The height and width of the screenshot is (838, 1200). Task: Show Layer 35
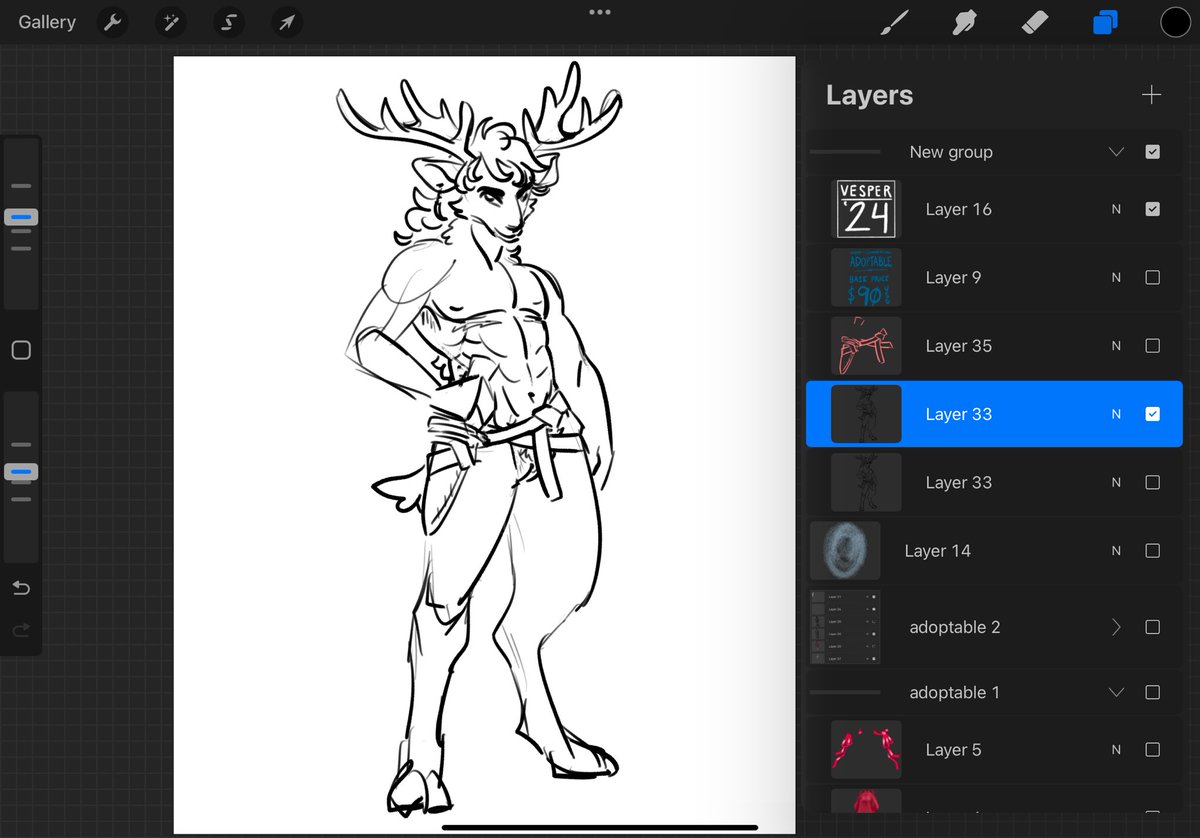point(1152,346)
